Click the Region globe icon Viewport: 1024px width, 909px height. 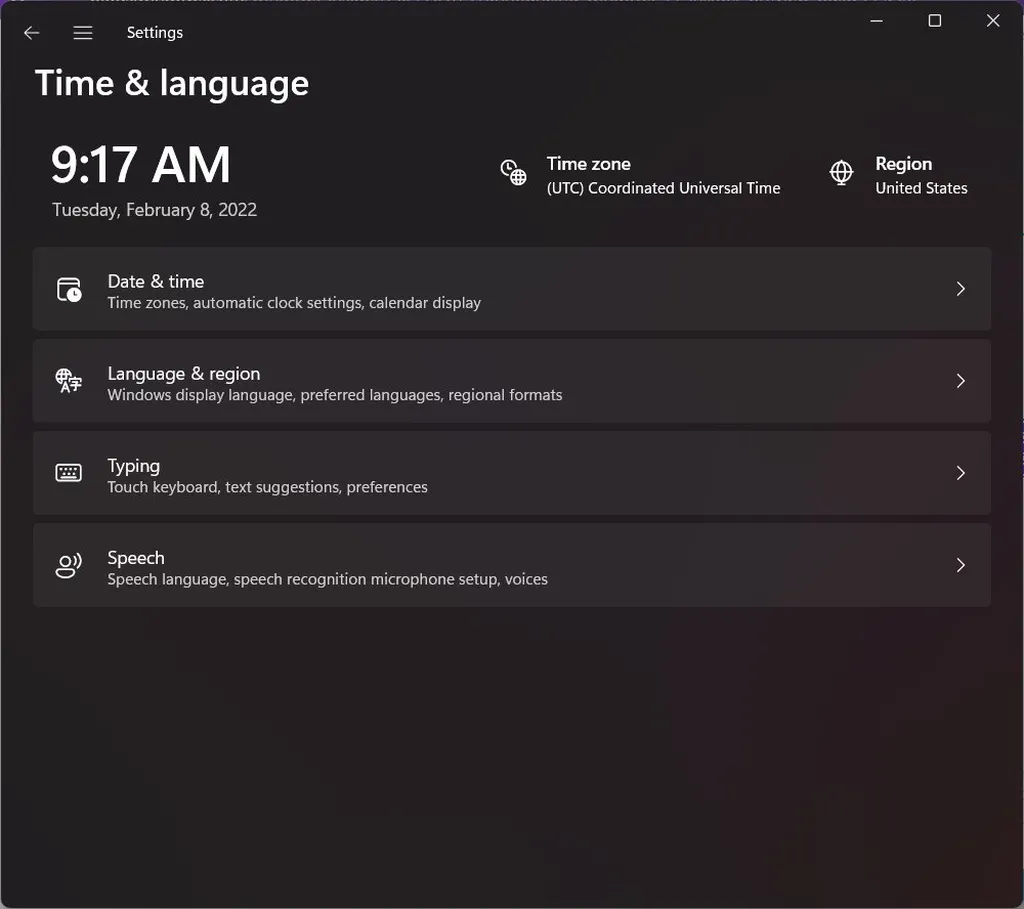click(x=841, y=172)
